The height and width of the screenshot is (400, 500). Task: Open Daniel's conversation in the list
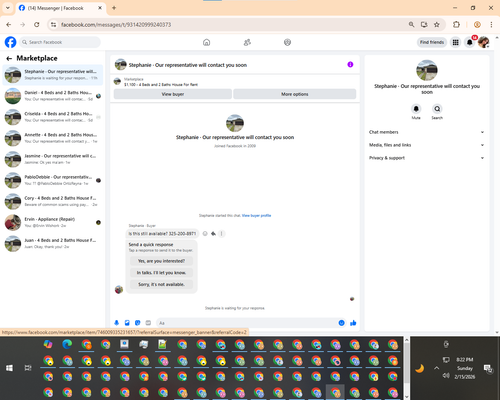point(53,96)
